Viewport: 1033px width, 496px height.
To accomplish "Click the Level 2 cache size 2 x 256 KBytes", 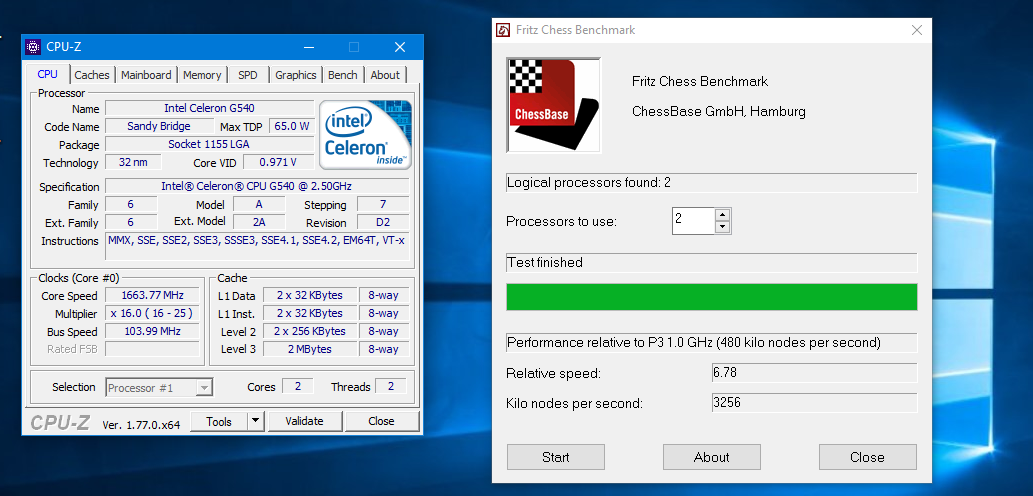I will [x=310, y=331].
